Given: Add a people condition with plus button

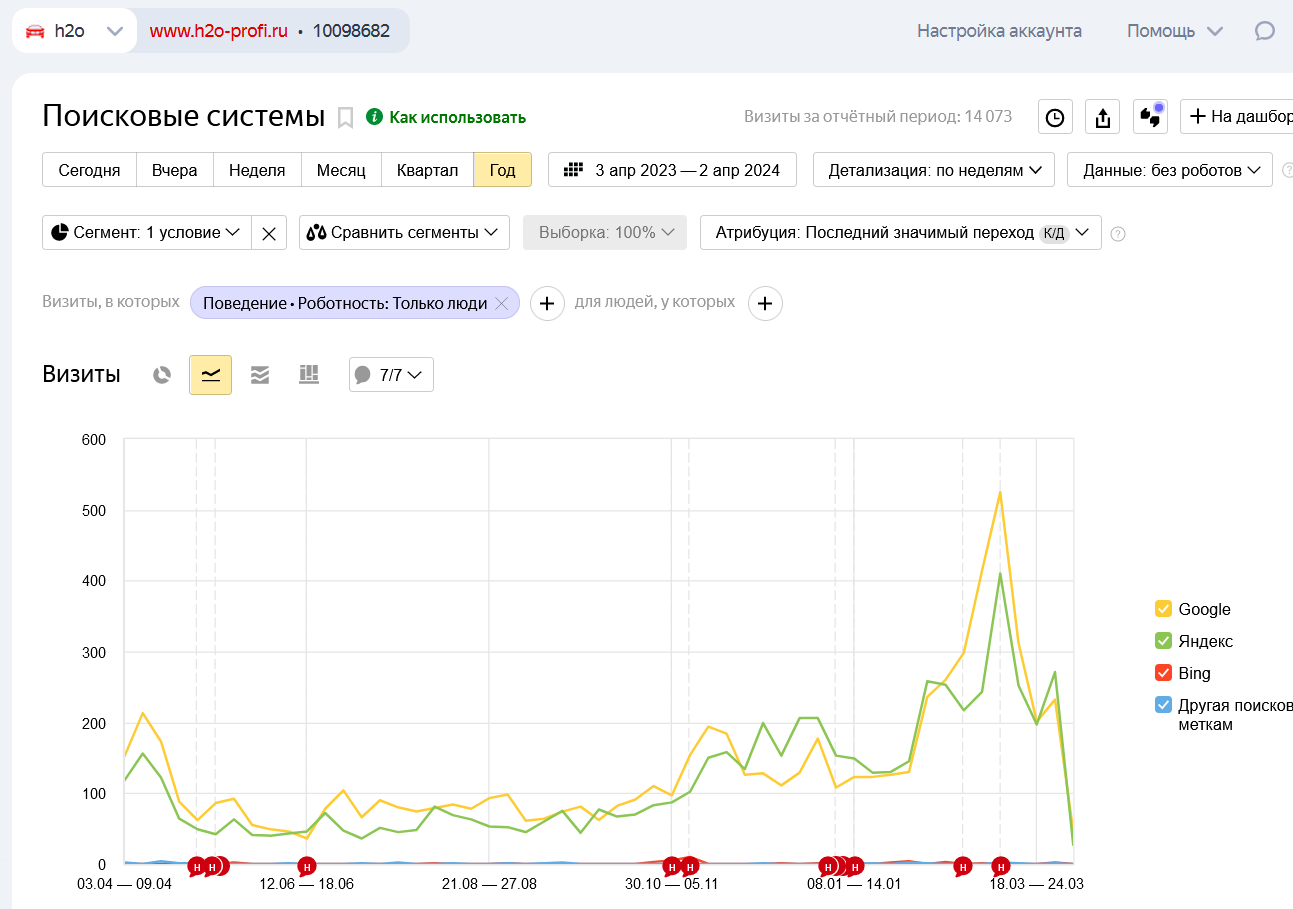Looking at the screenshot, I should click(x=765, y=303).
